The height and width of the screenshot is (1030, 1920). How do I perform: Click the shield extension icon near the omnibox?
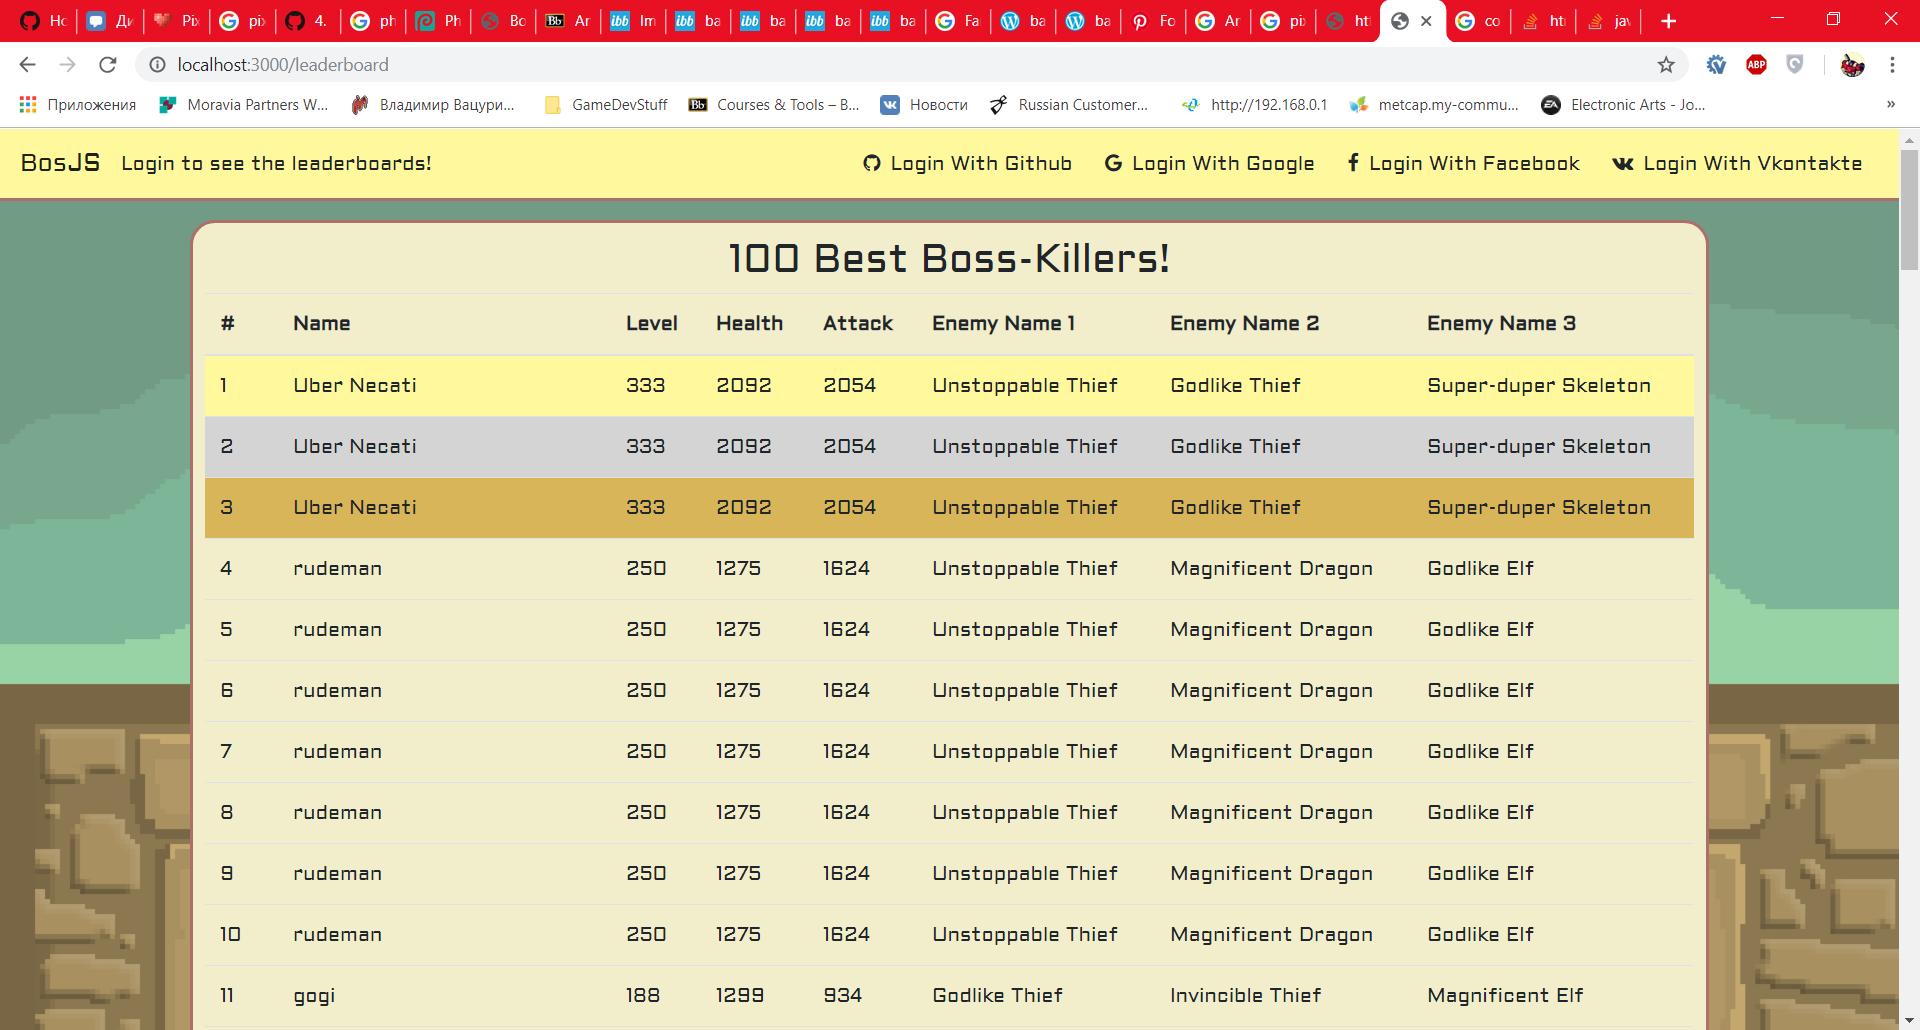(1795, 64)
